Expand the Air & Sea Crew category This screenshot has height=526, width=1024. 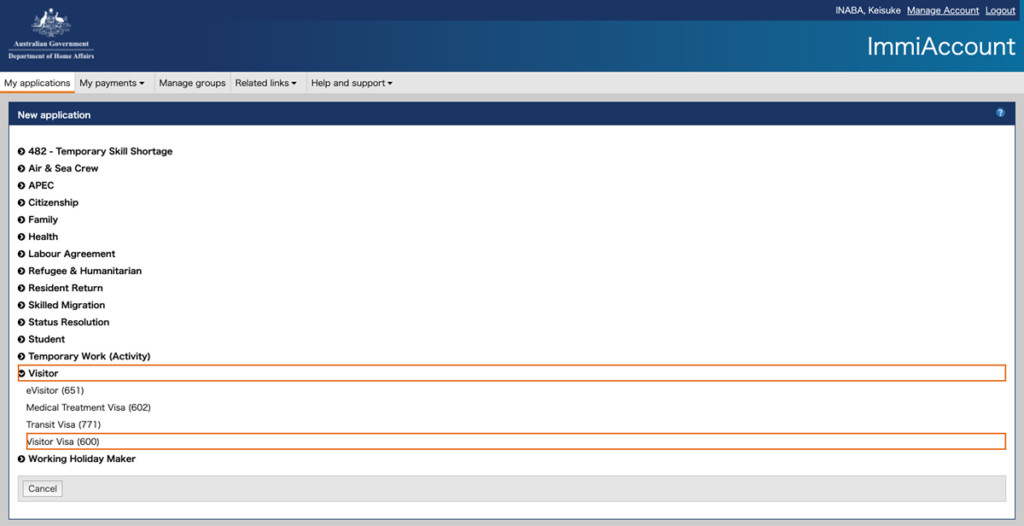pos(58,168)
